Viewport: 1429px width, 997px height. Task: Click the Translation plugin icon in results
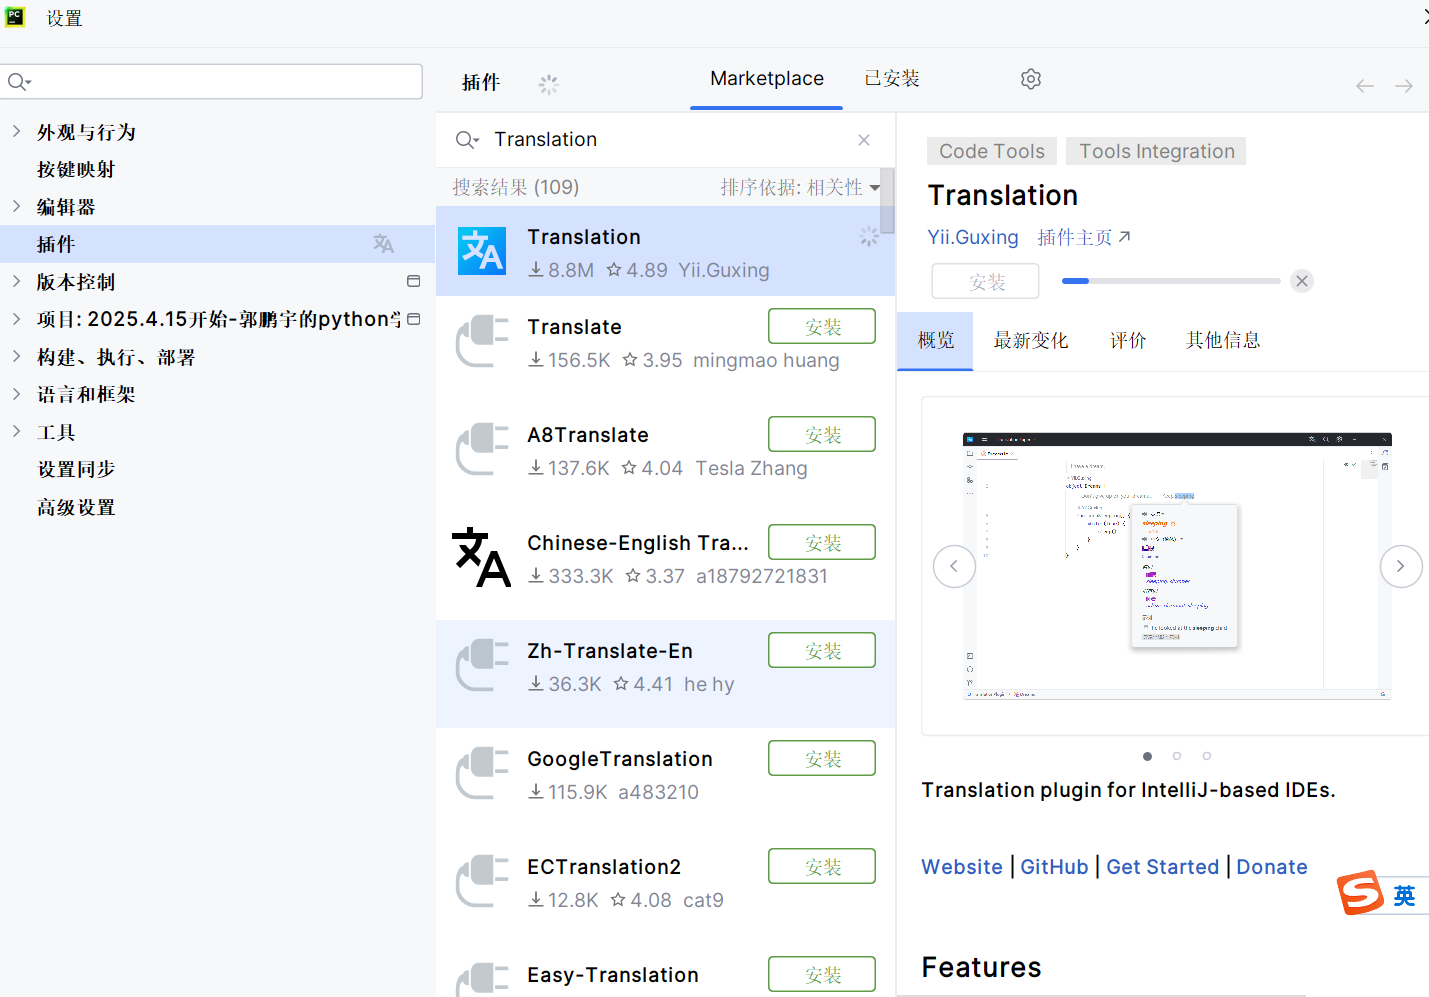482,251
